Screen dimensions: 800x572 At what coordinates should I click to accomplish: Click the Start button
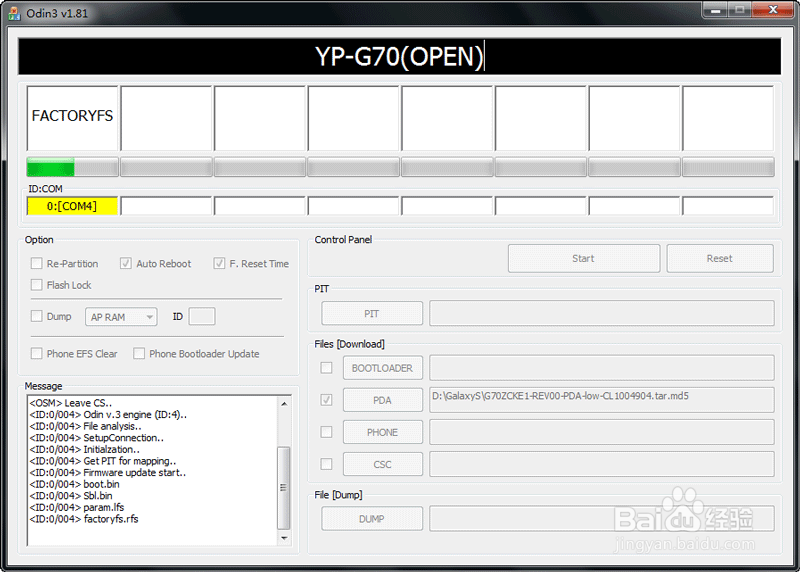click(584, 258)
